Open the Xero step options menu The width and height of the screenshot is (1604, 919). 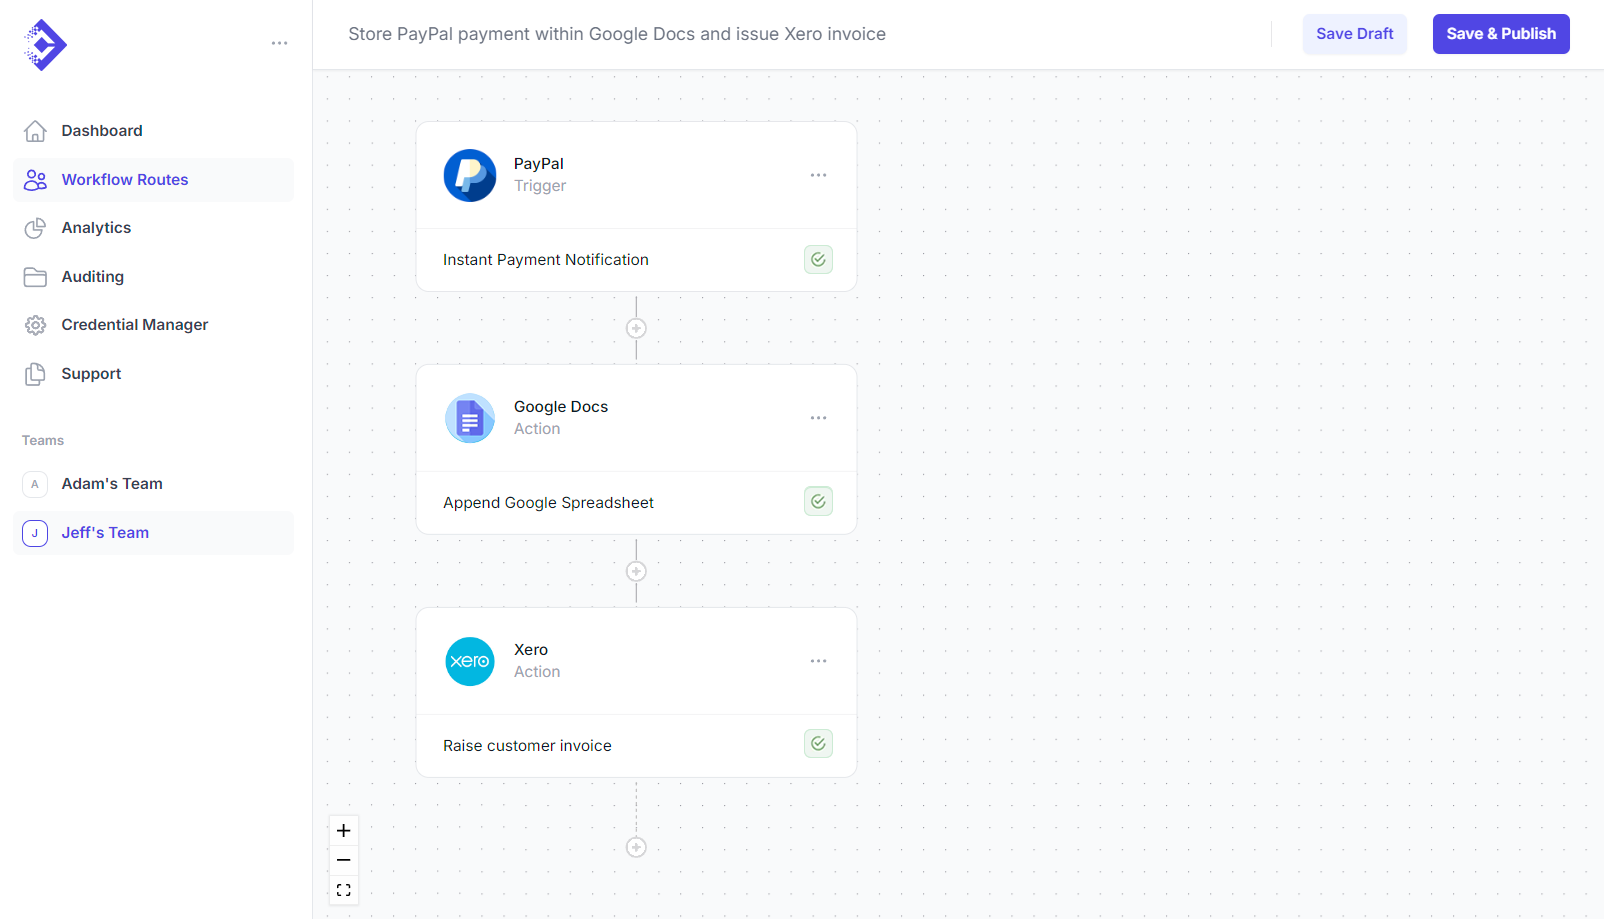click(x=818, y=661)
